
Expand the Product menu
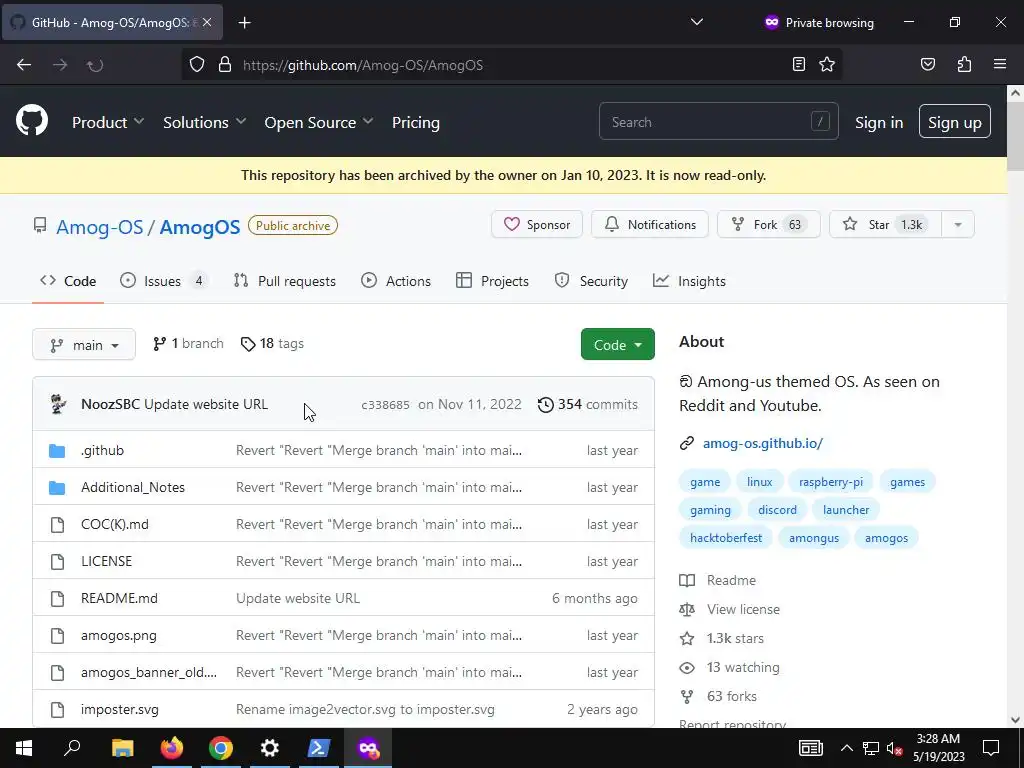[x=108, y=122]
